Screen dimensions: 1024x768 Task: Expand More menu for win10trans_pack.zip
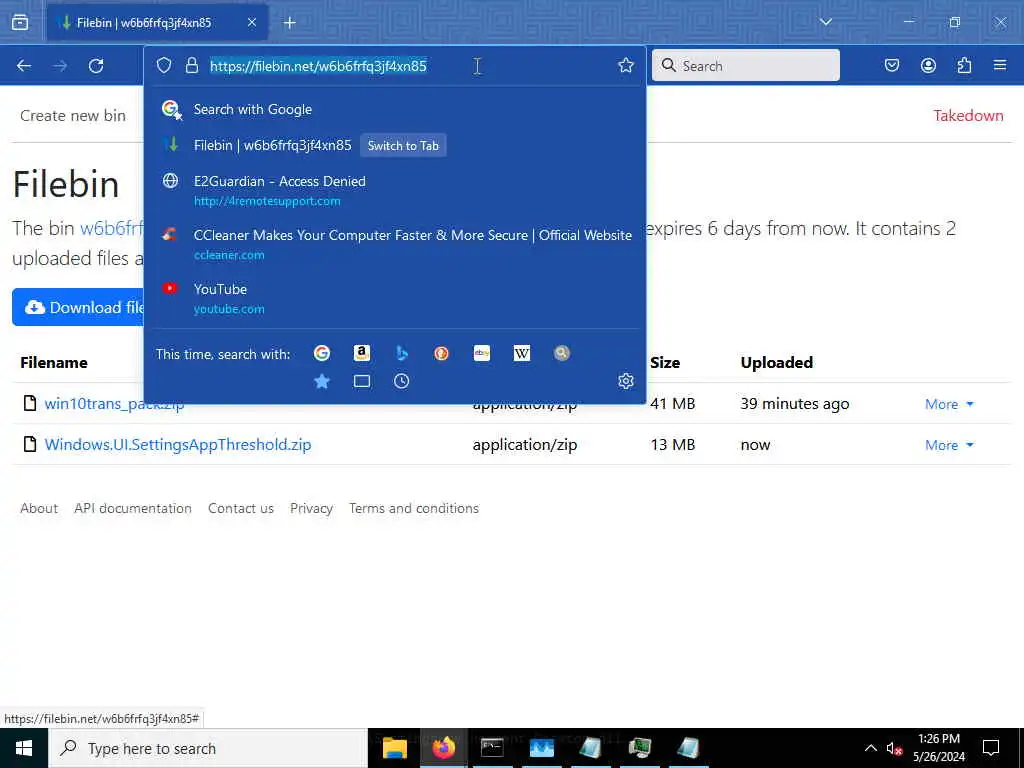coord(949,404)
